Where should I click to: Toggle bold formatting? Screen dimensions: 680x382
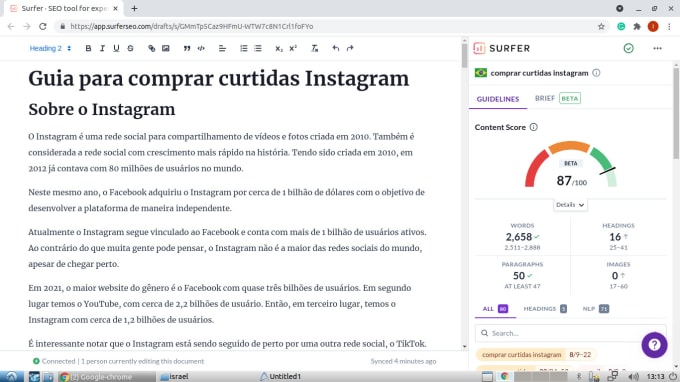click(x=88, y=48)
